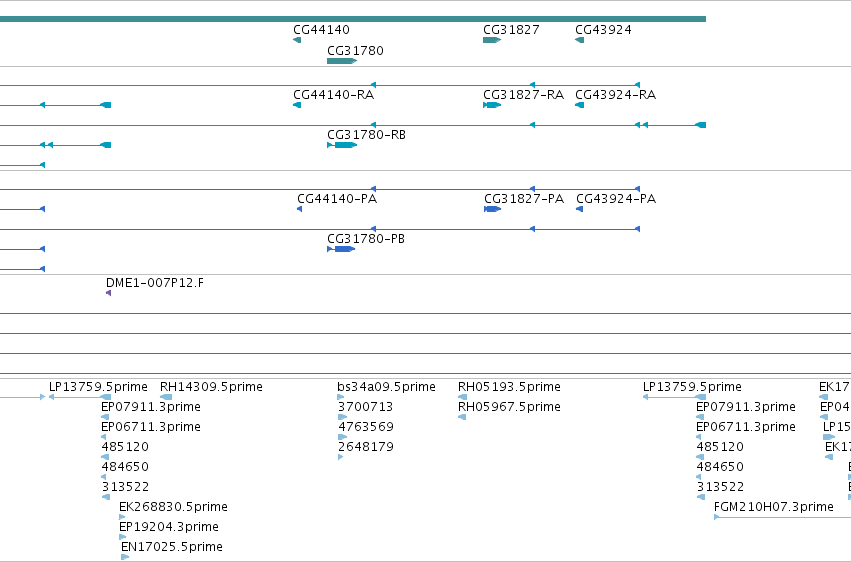
Task: Select the blue glyph under CG31780-PB
Action: tap(341, 249)
